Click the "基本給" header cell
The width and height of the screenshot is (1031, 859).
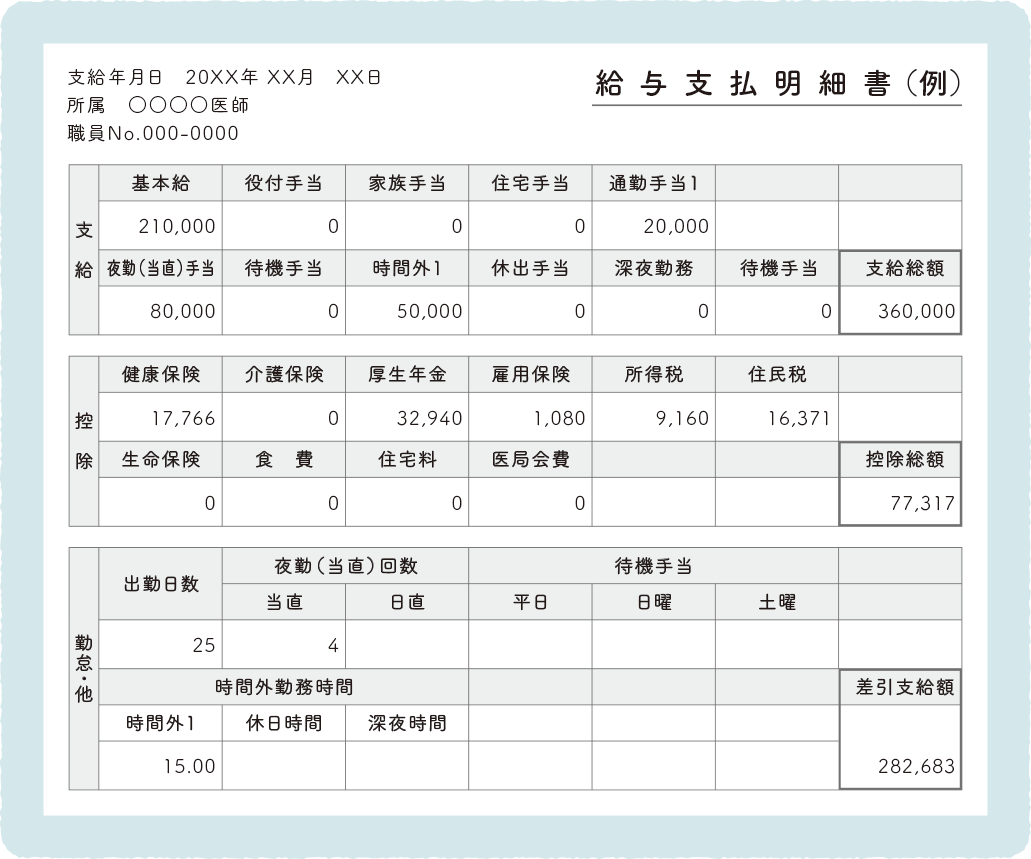(160, 184)
